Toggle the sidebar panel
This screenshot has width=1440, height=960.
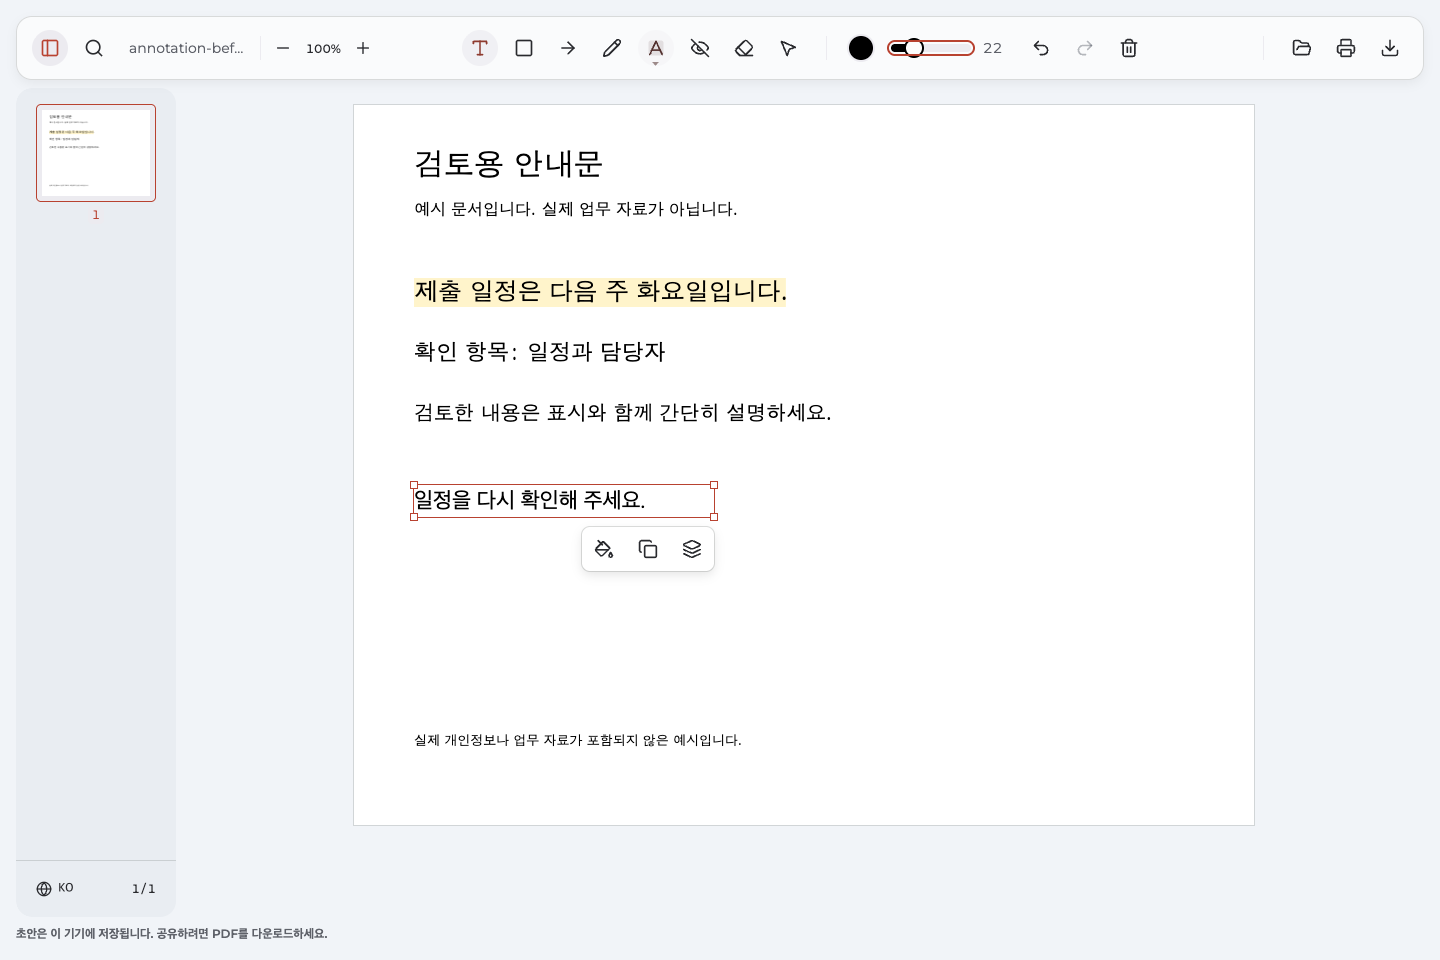[50, 48]
